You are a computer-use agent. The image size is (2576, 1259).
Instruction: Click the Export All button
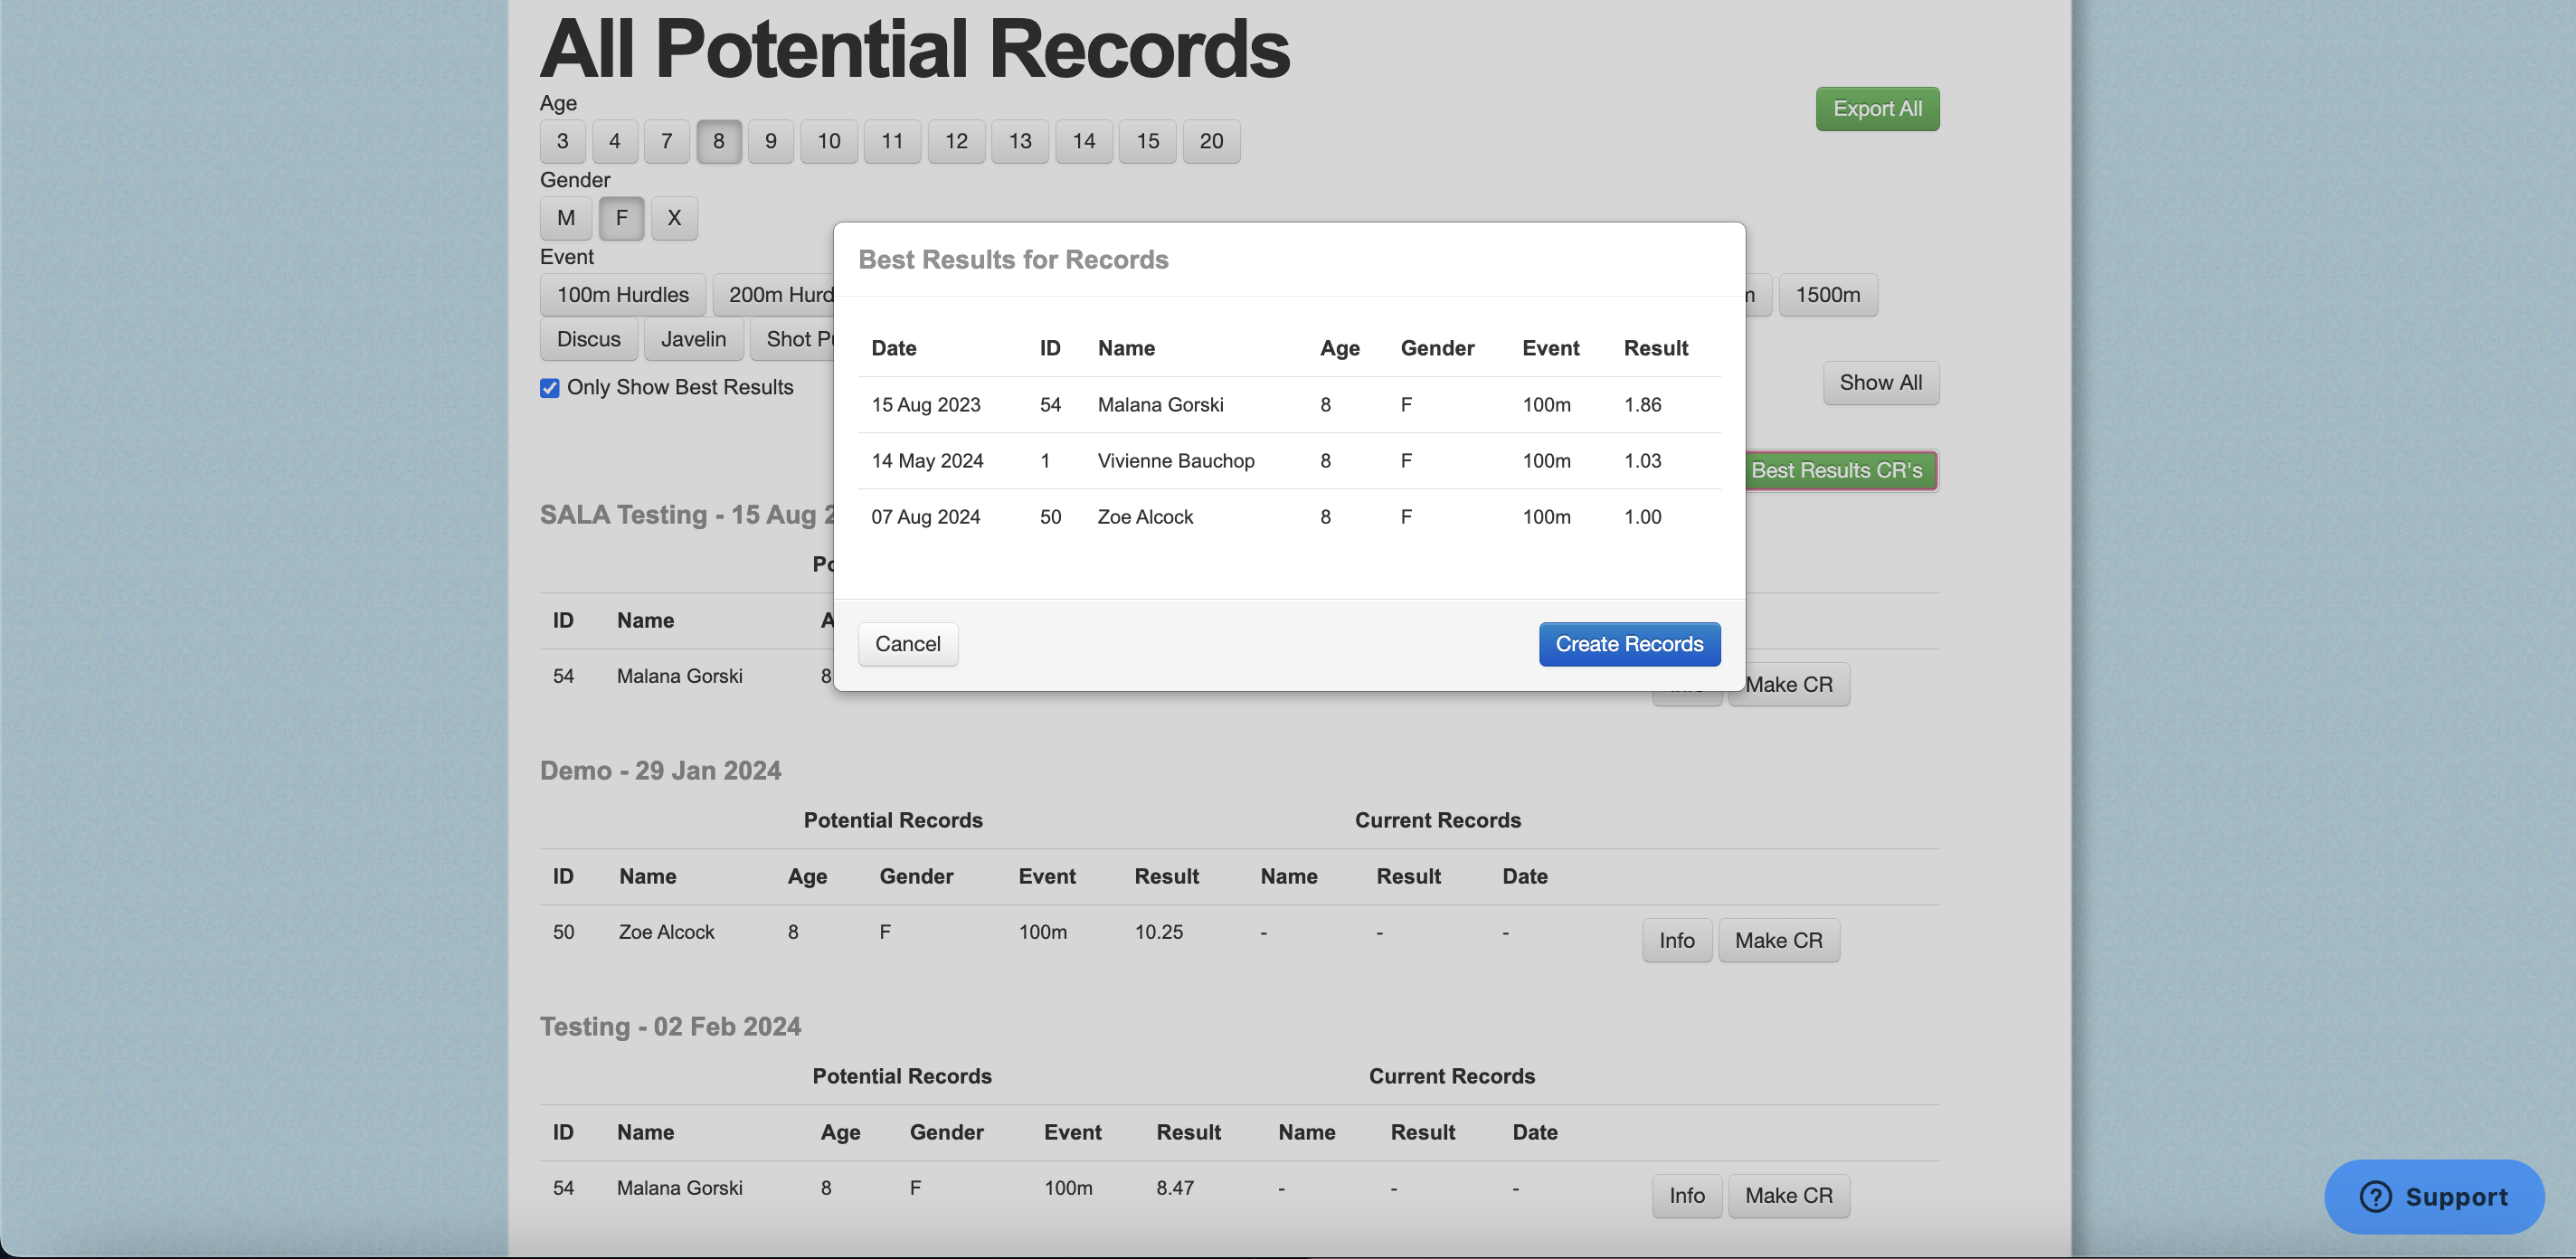point(1877,109)
